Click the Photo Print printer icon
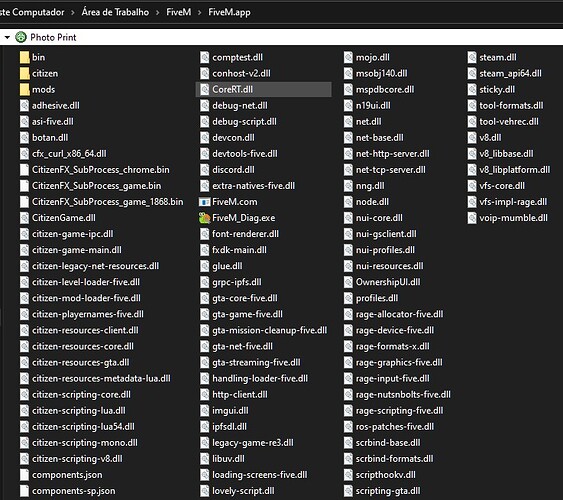 (x=21, y=37)
